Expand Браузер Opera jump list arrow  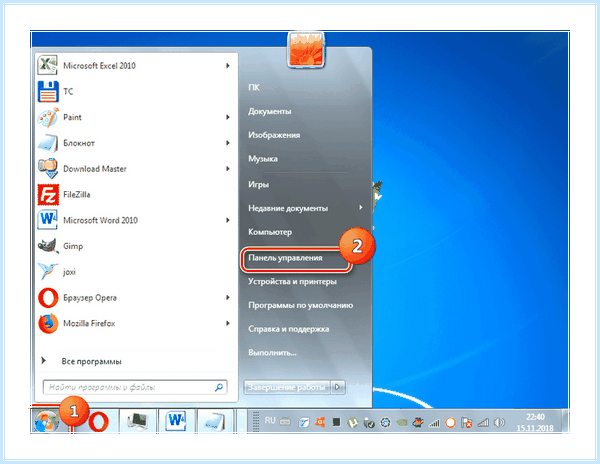click(x=228, y=298)
